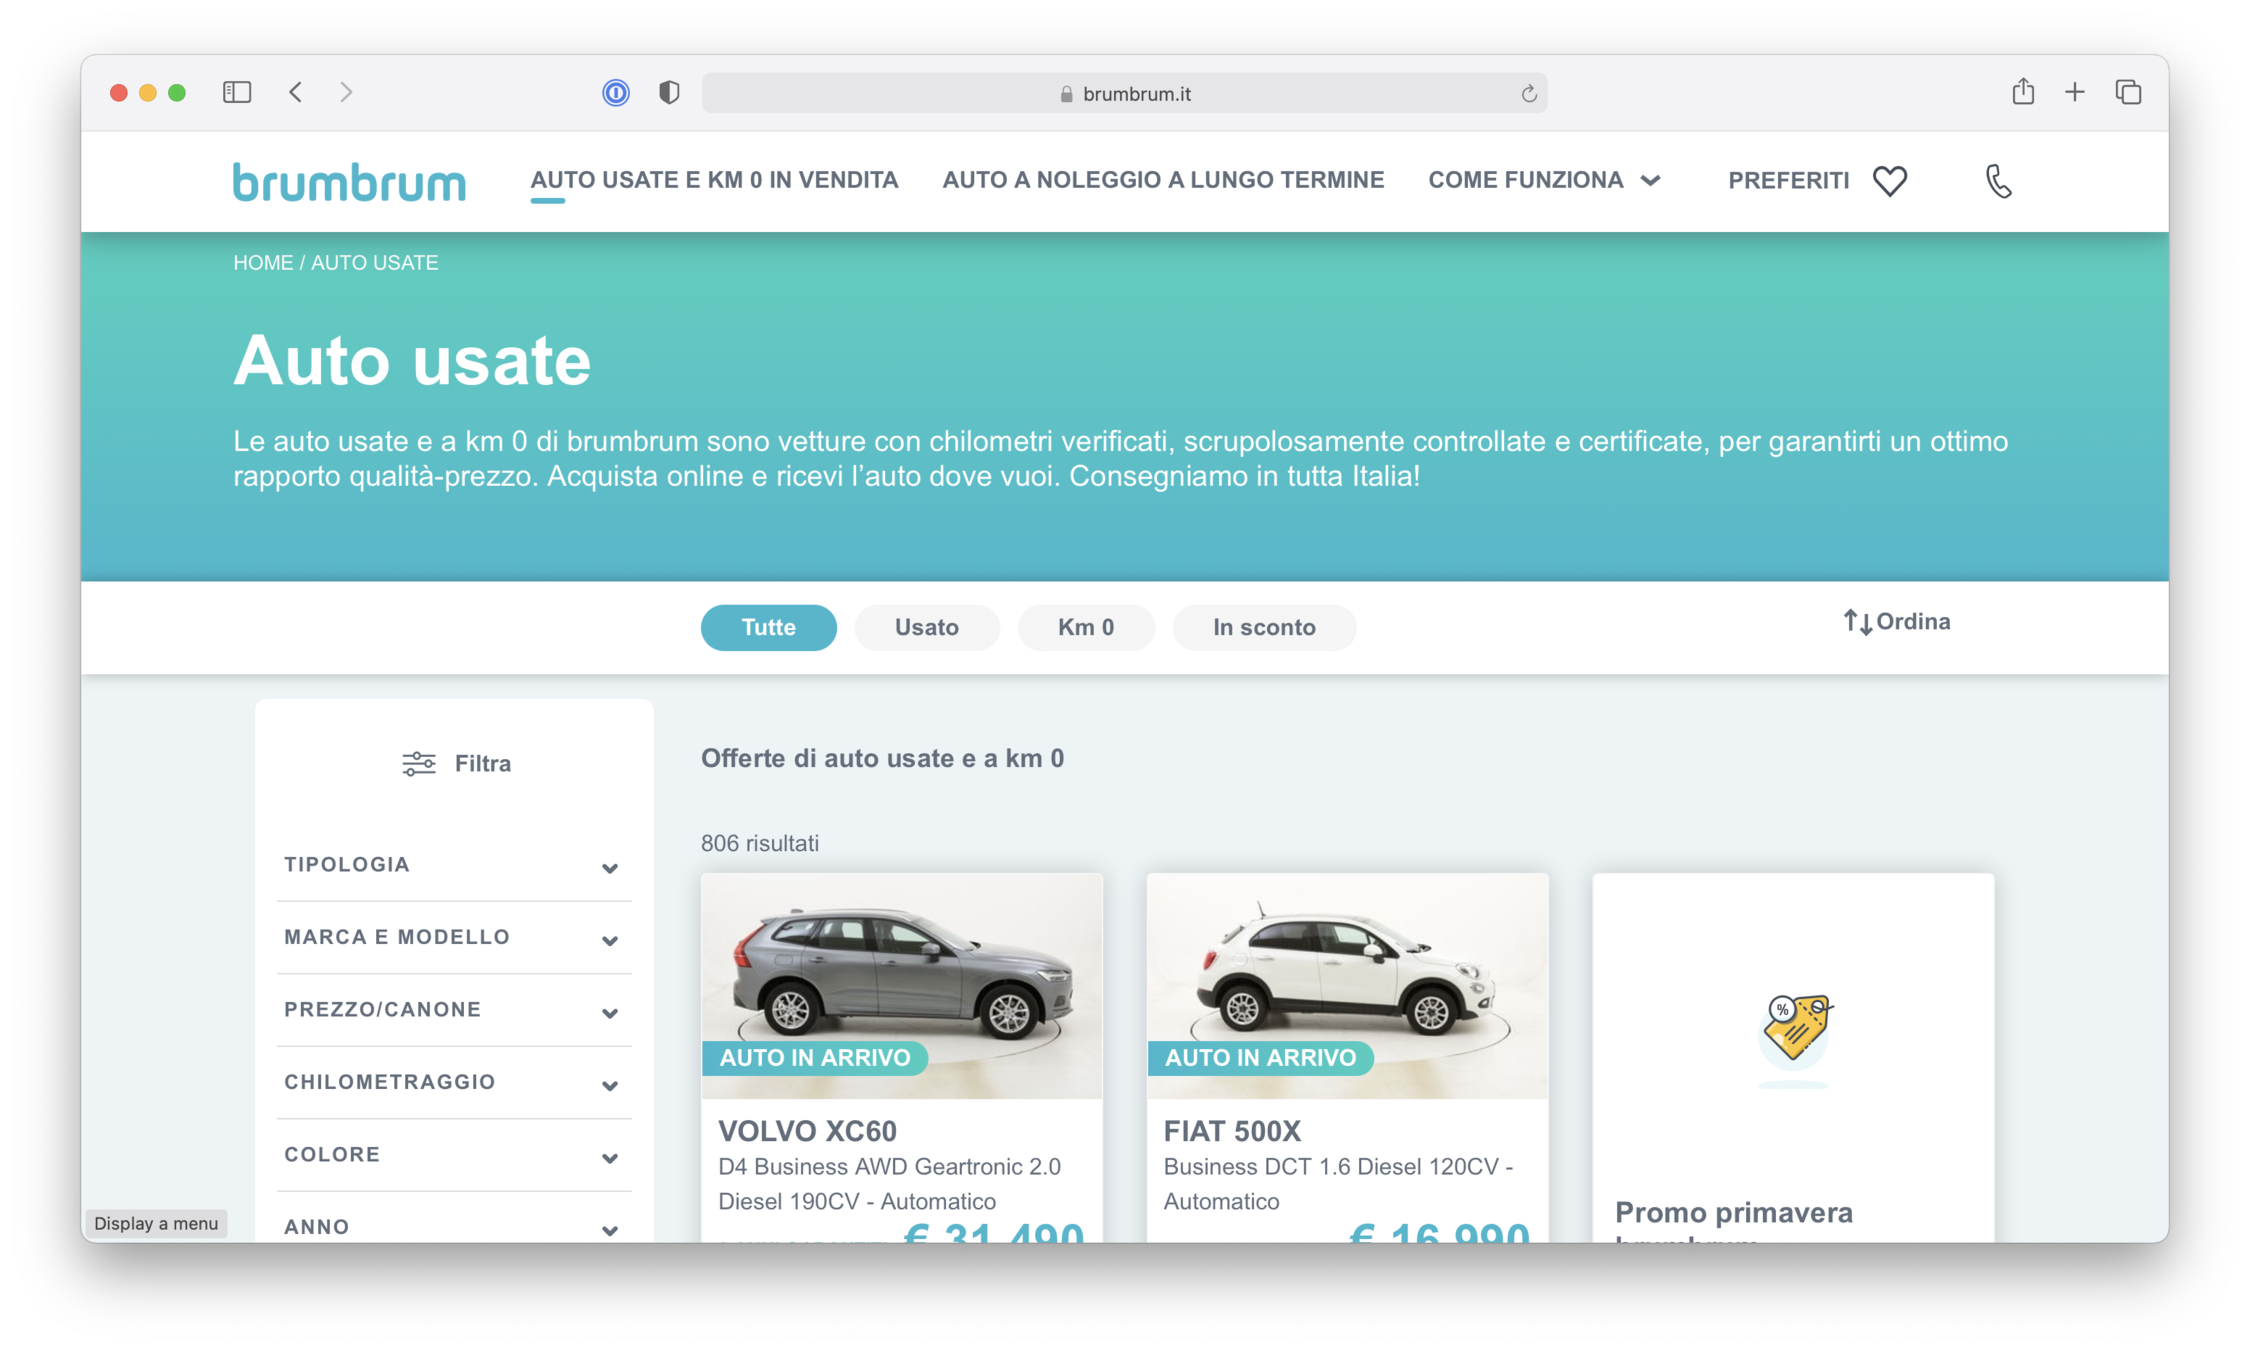Screen dimensions: 2250x1350
Task: Expand the TIPOLOGIA filter section
Action: (453, 865)
